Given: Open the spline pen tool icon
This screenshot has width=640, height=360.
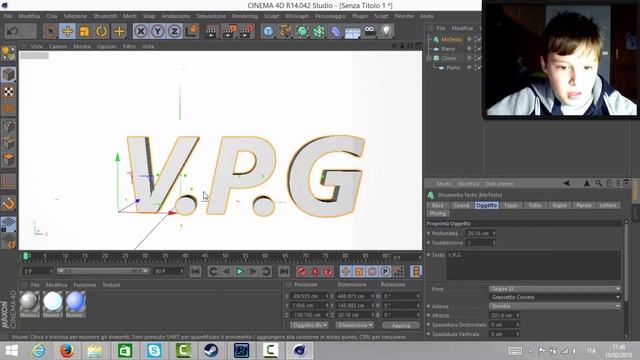Looking at the screenshot, I should 285,31.
